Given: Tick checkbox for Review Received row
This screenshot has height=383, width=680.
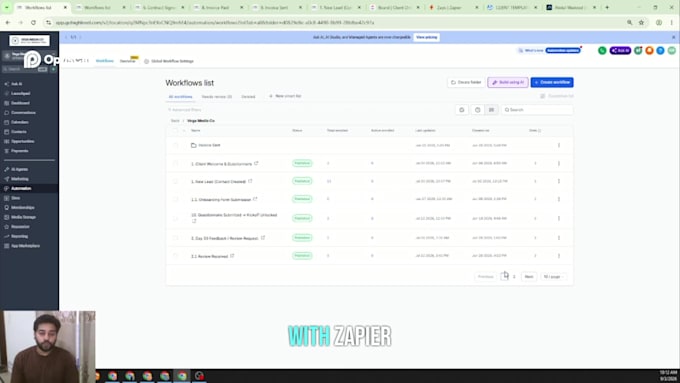Looking at the screenshot, I should pyautogui.click(x=175, y=255).
